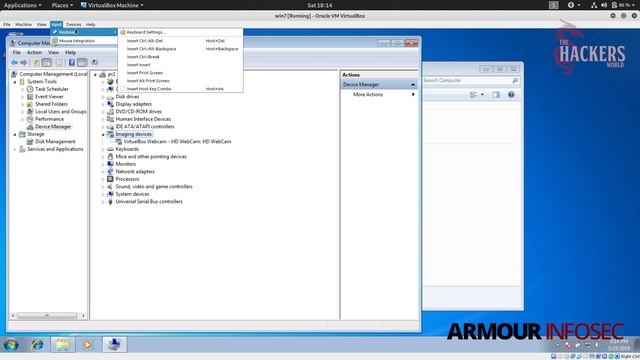
Task: Click the network icon in Kali top bar
Action: (x=594, y=5)
